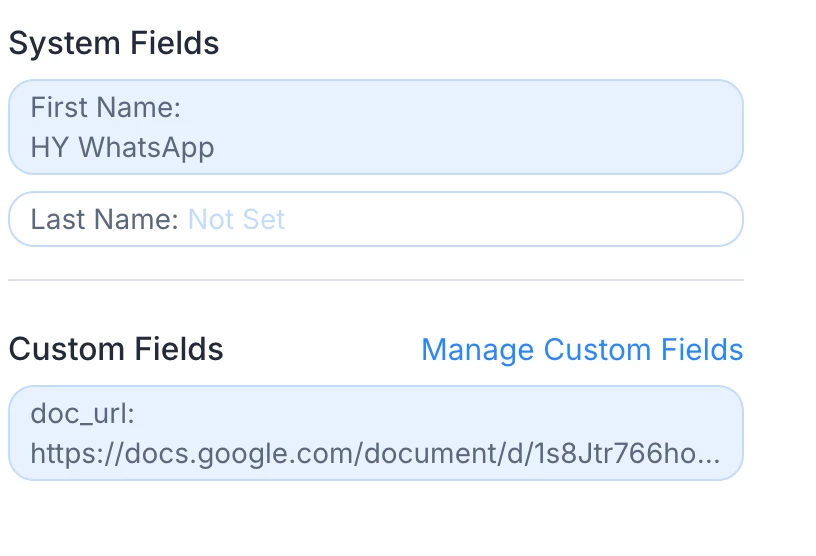Screen dimensions: 816x556
Task: Click the divider below Last Name
Action: [375, 280]
